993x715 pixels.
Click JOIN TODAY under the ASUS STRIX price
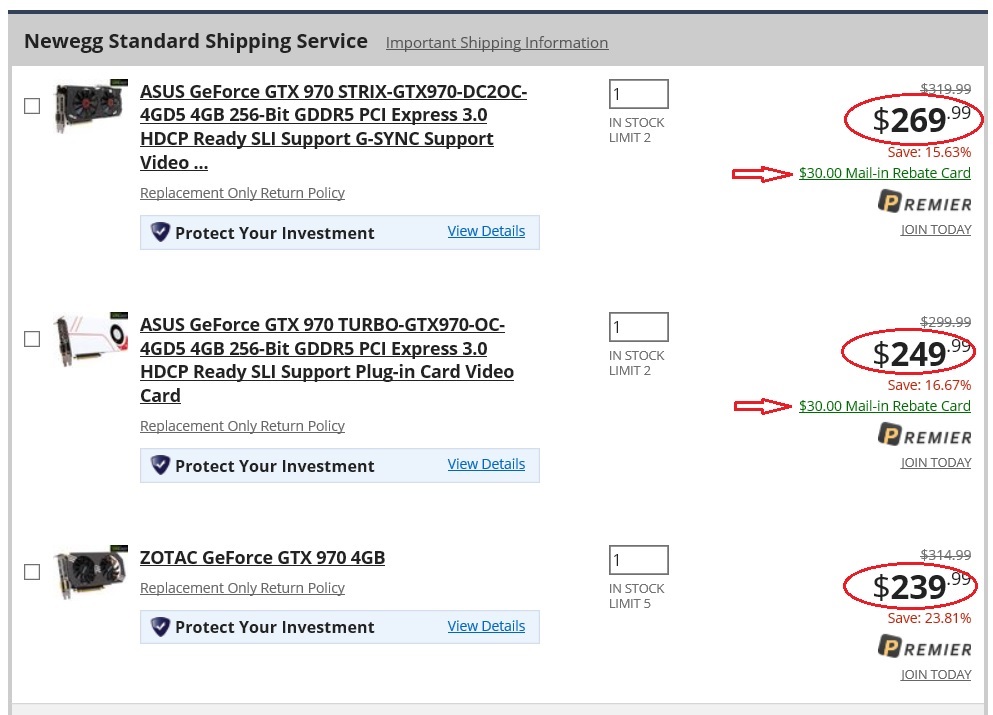click(x=936, y=230)
